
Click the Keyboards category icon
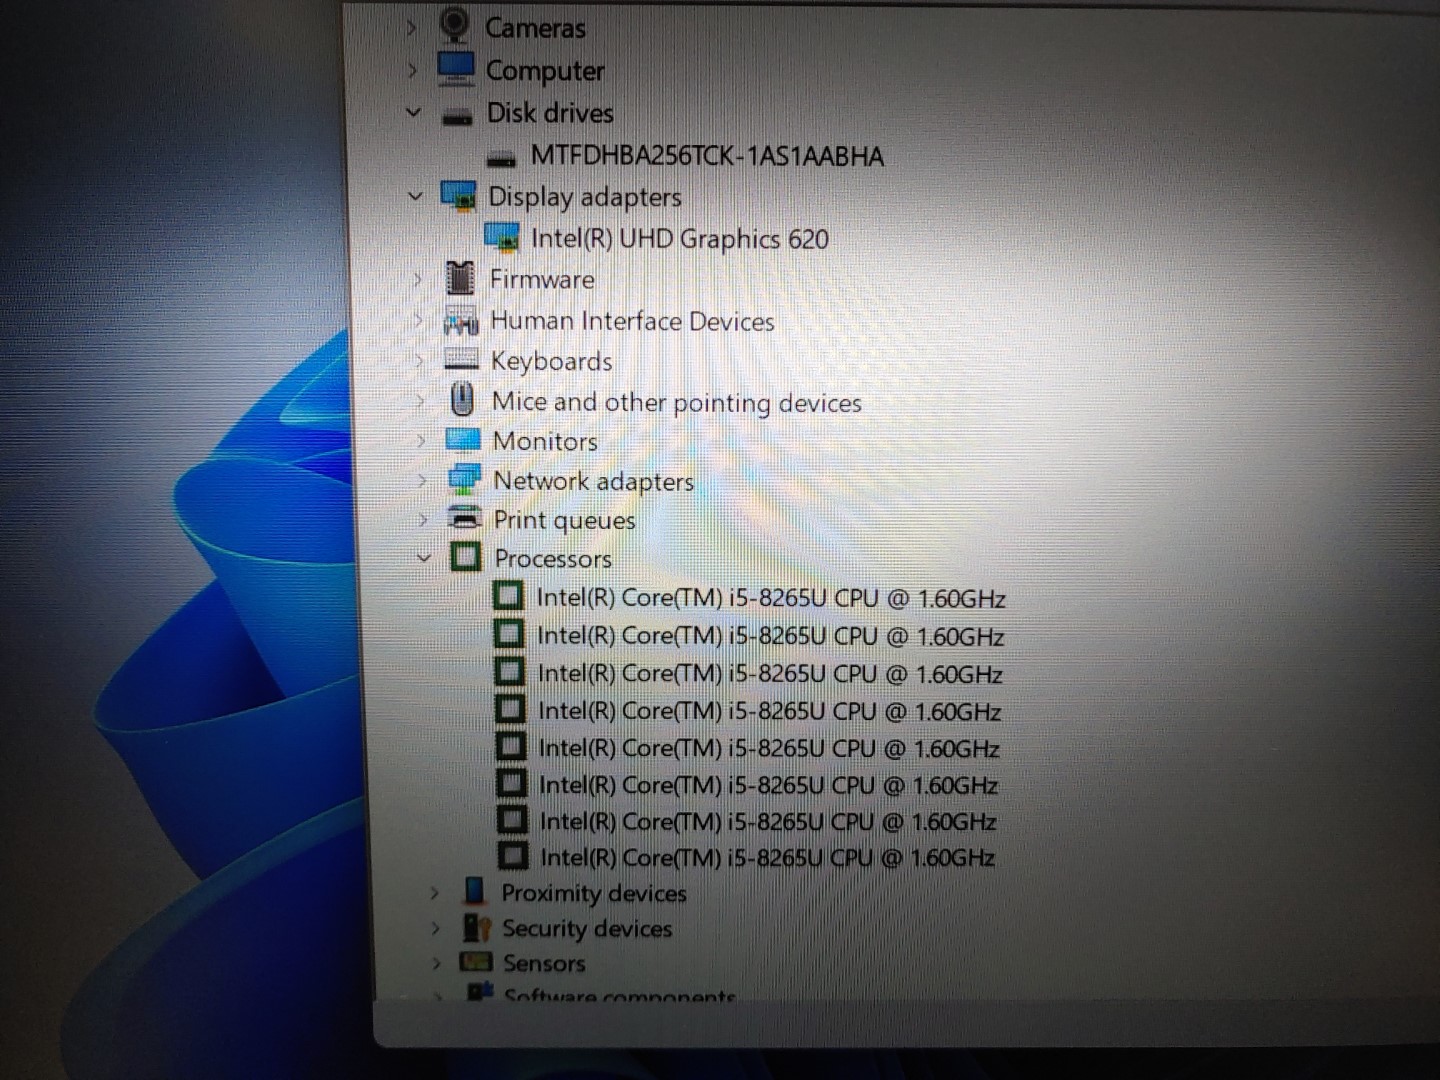click(x=461, y=360)
